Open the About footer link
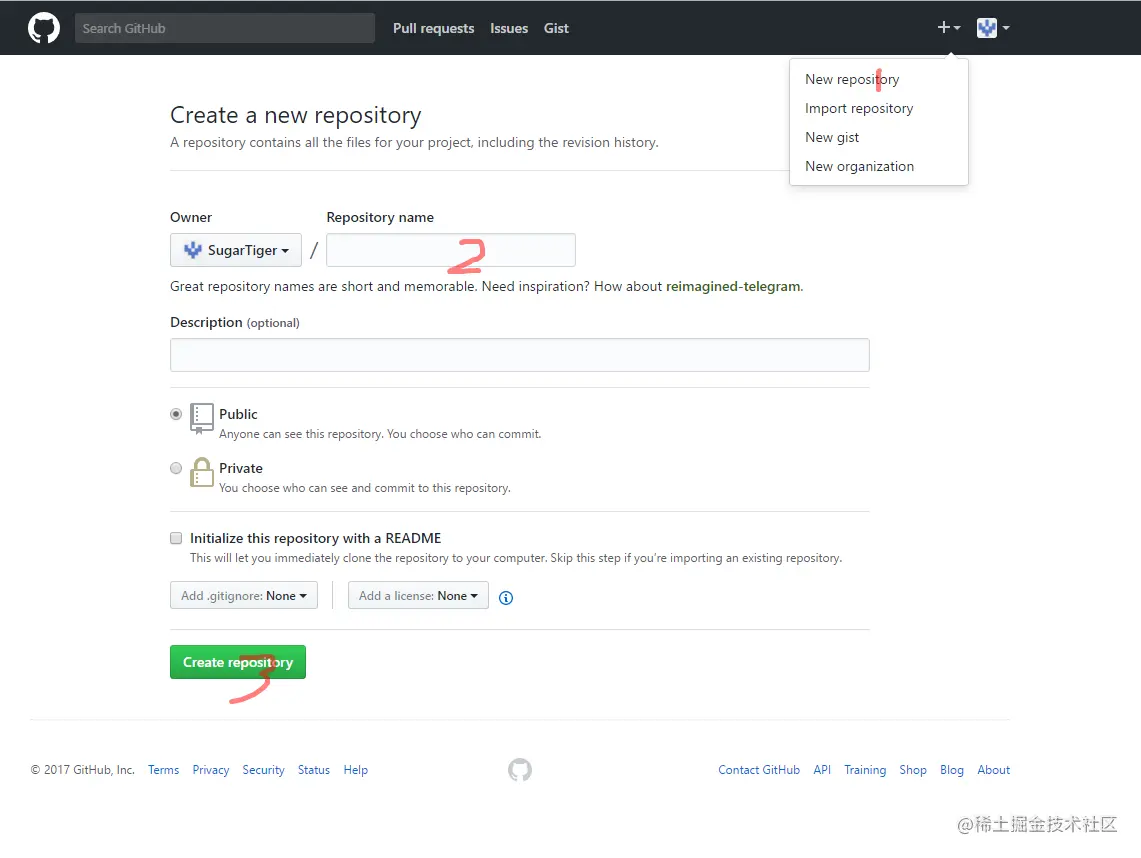The image size is (1141, 858). point(993,770)
